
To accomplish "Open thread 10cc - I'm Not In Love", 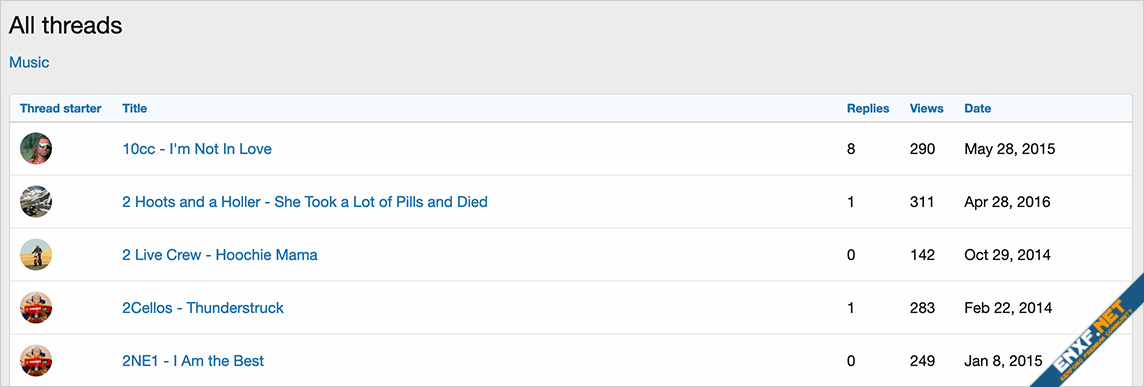I will (x=197, y=149).
